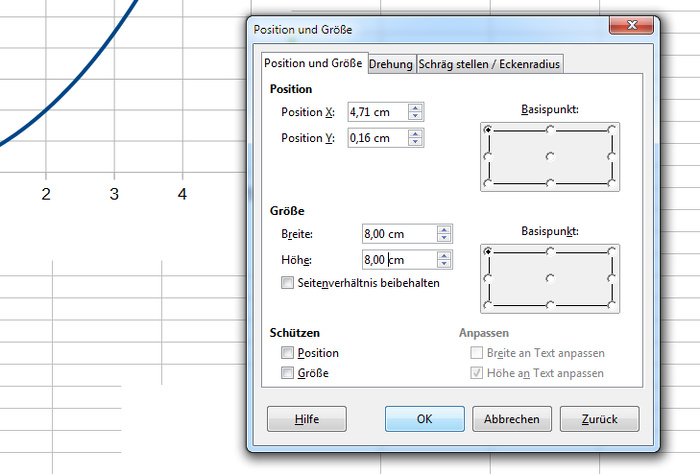Select bottom-right base point for Position
Image resolution: width=700 pixels, height=474 pixels.
coord(612,183)
